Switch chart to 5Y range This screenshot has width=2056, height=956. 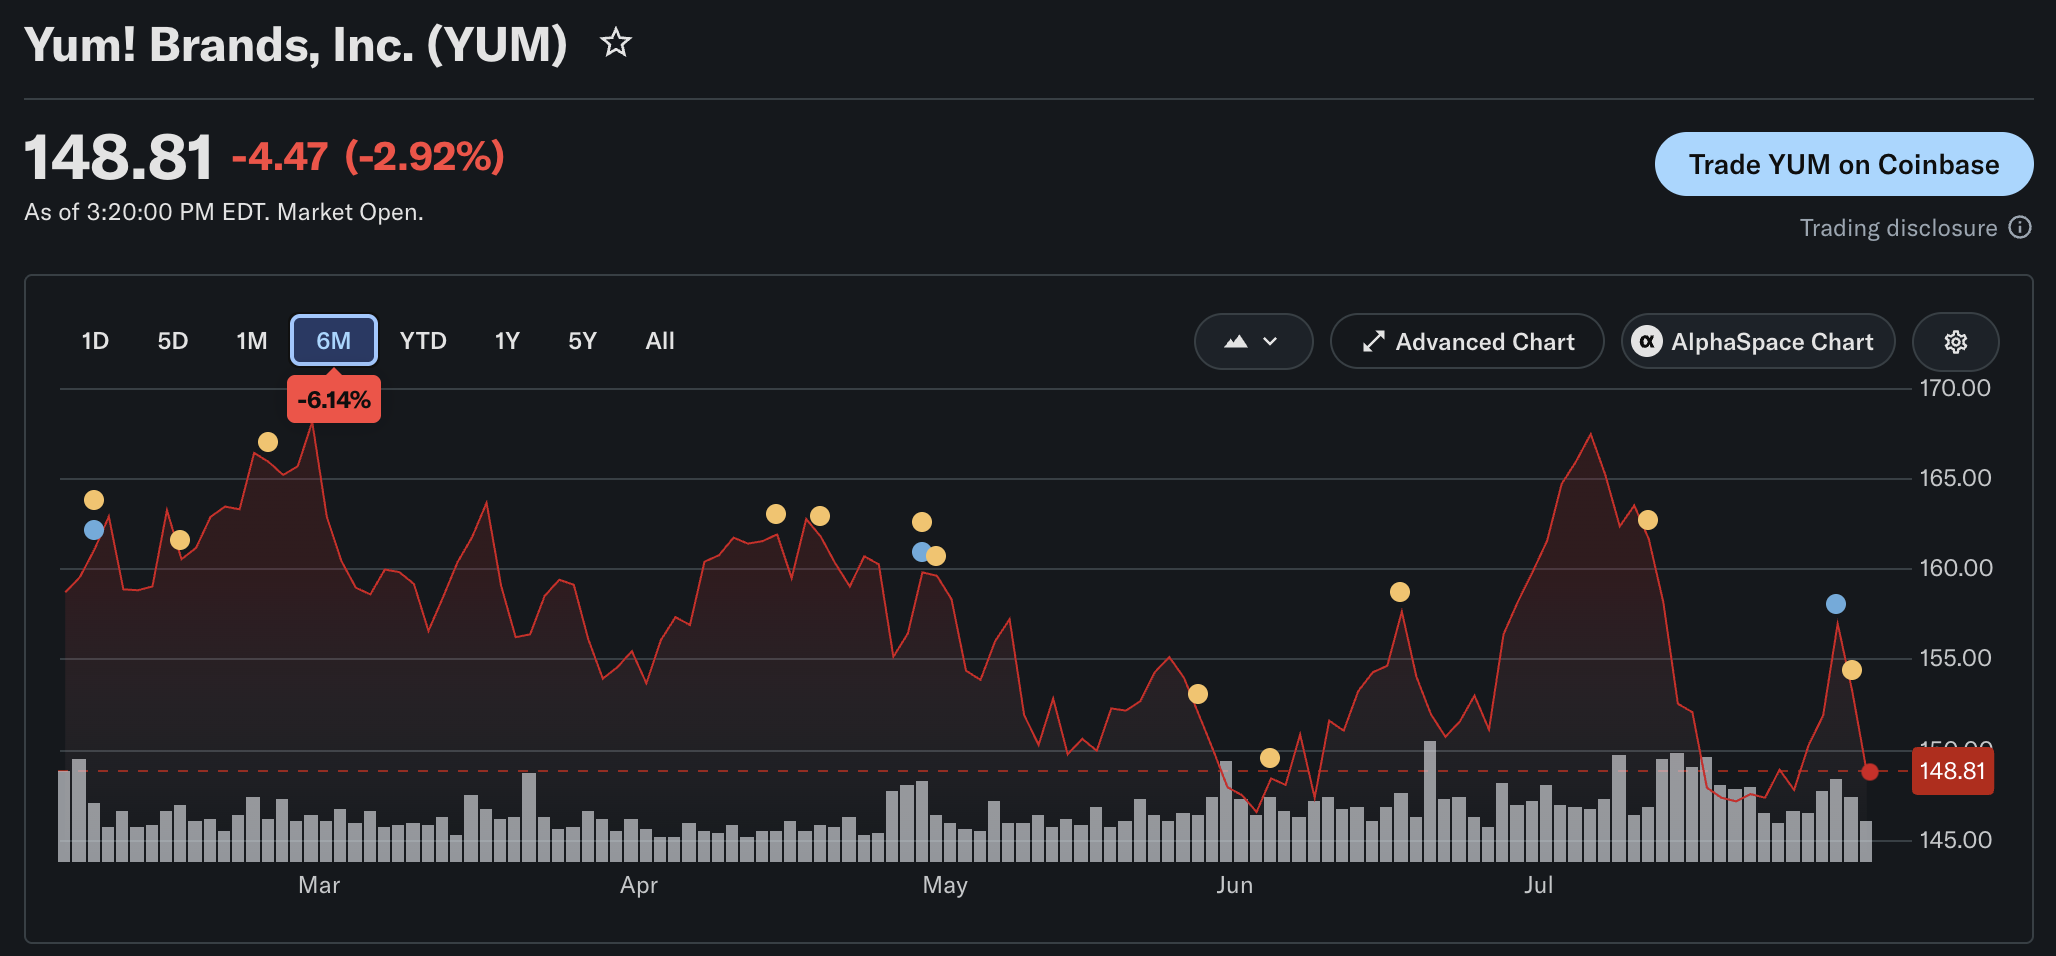point(582,341)
